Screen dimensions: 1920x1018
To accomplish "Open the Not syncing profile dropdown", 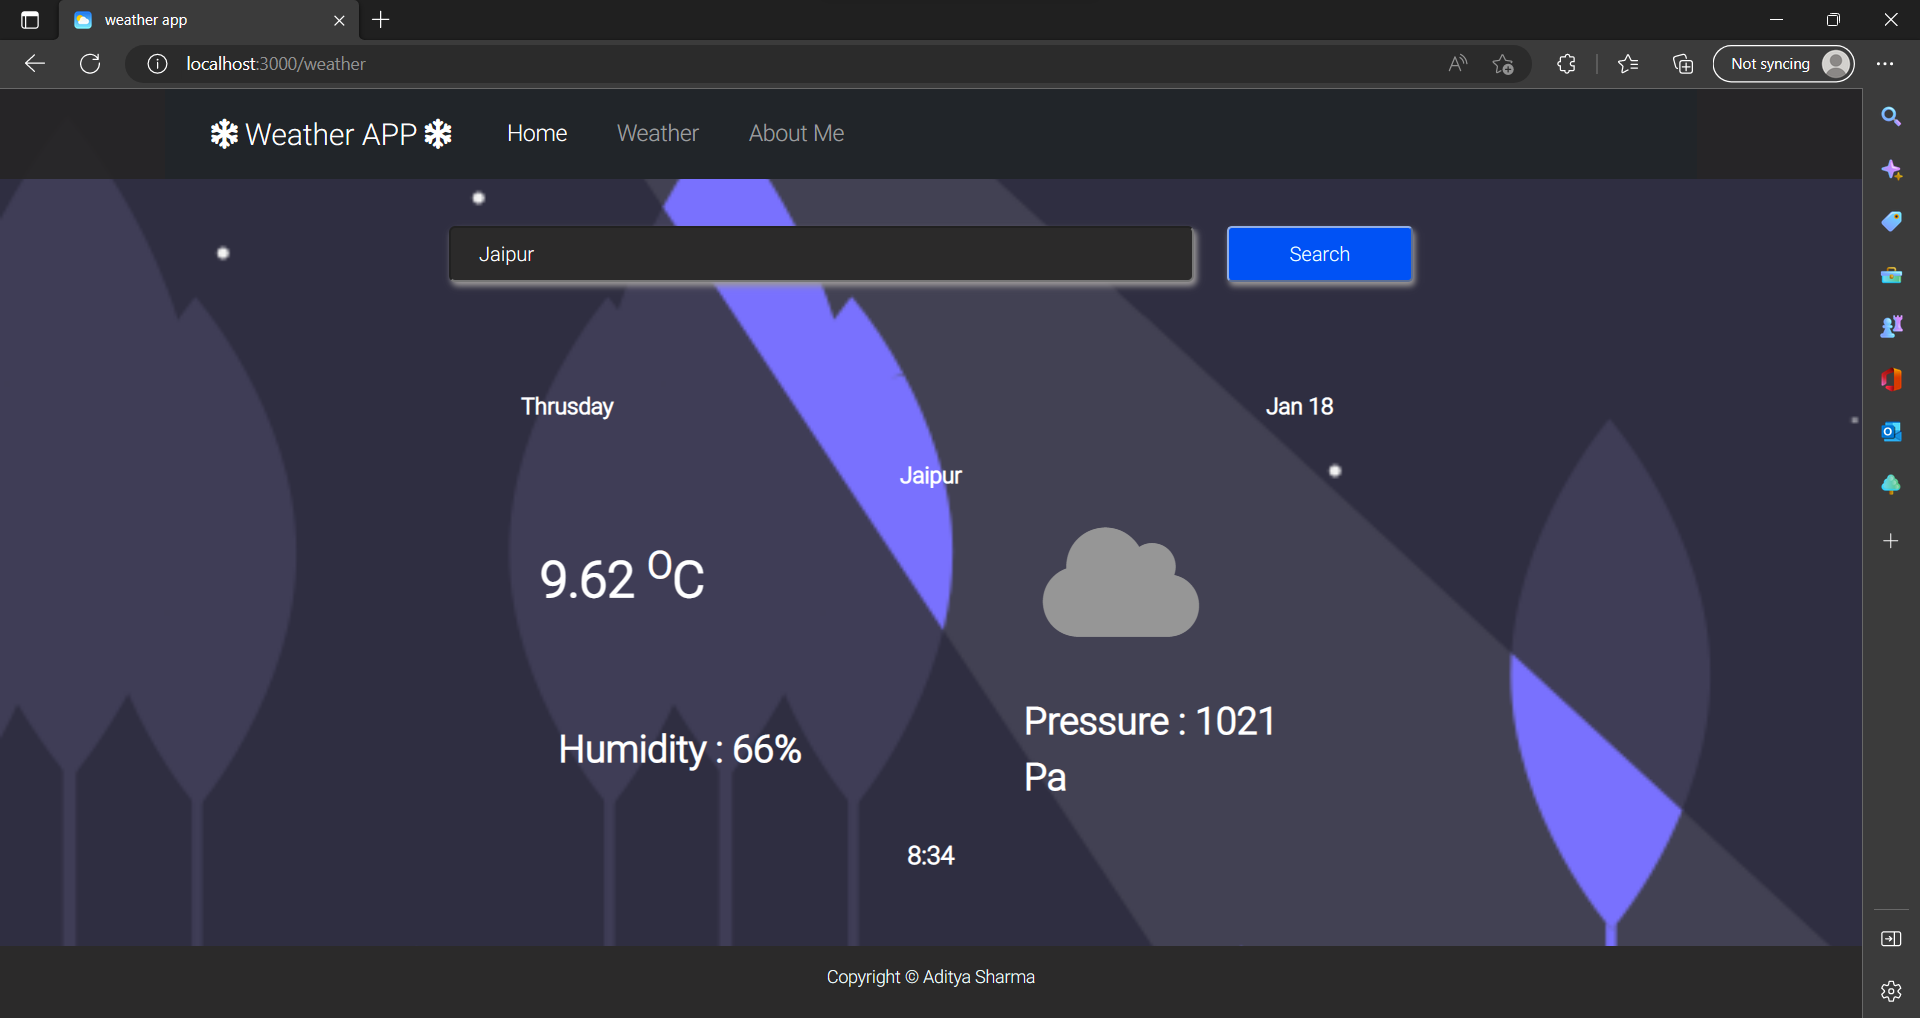I will (x=1784, y=63).
